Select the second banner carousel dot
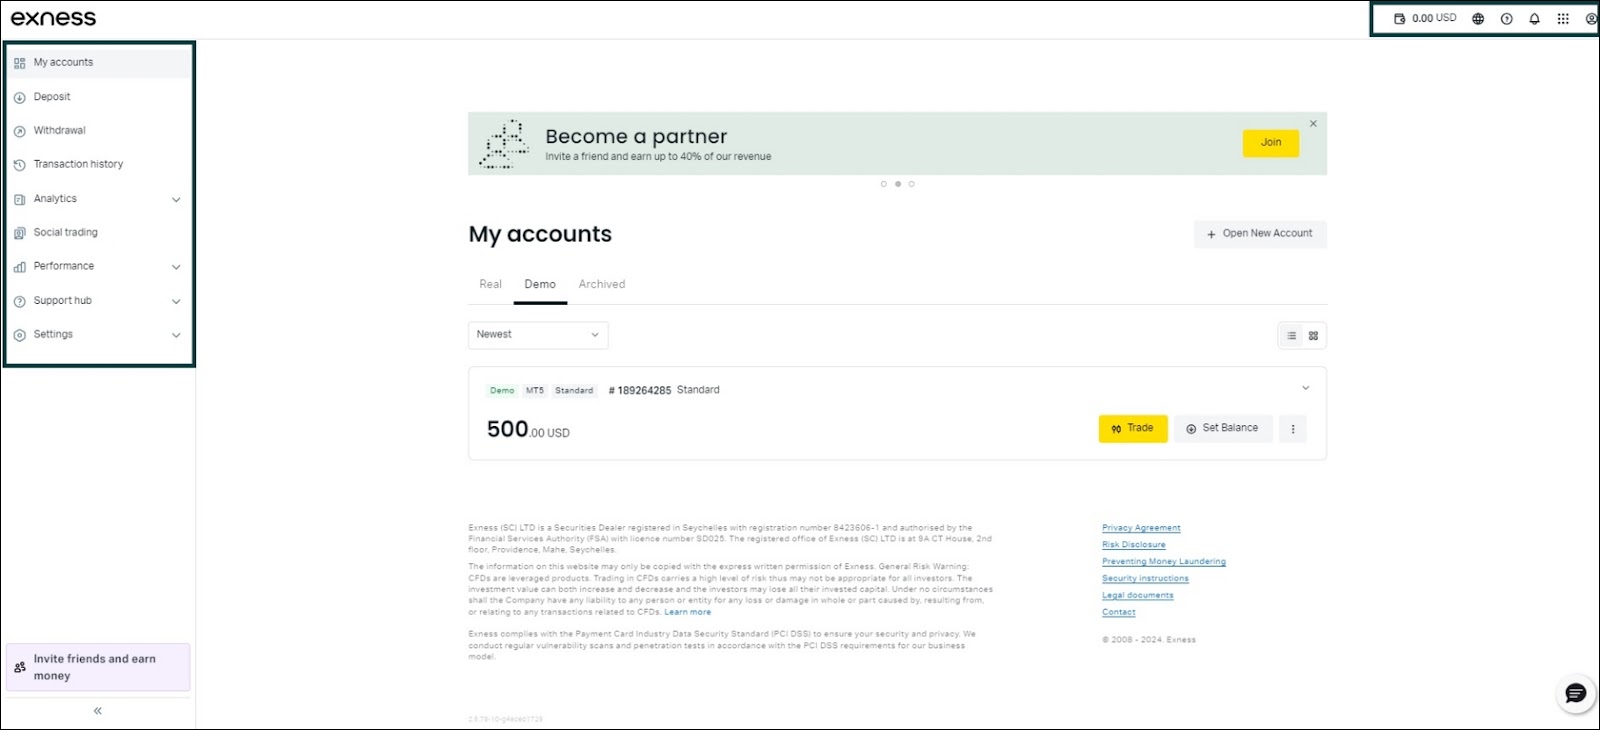Screen dimensions: 1600x730 coord(898,184)
